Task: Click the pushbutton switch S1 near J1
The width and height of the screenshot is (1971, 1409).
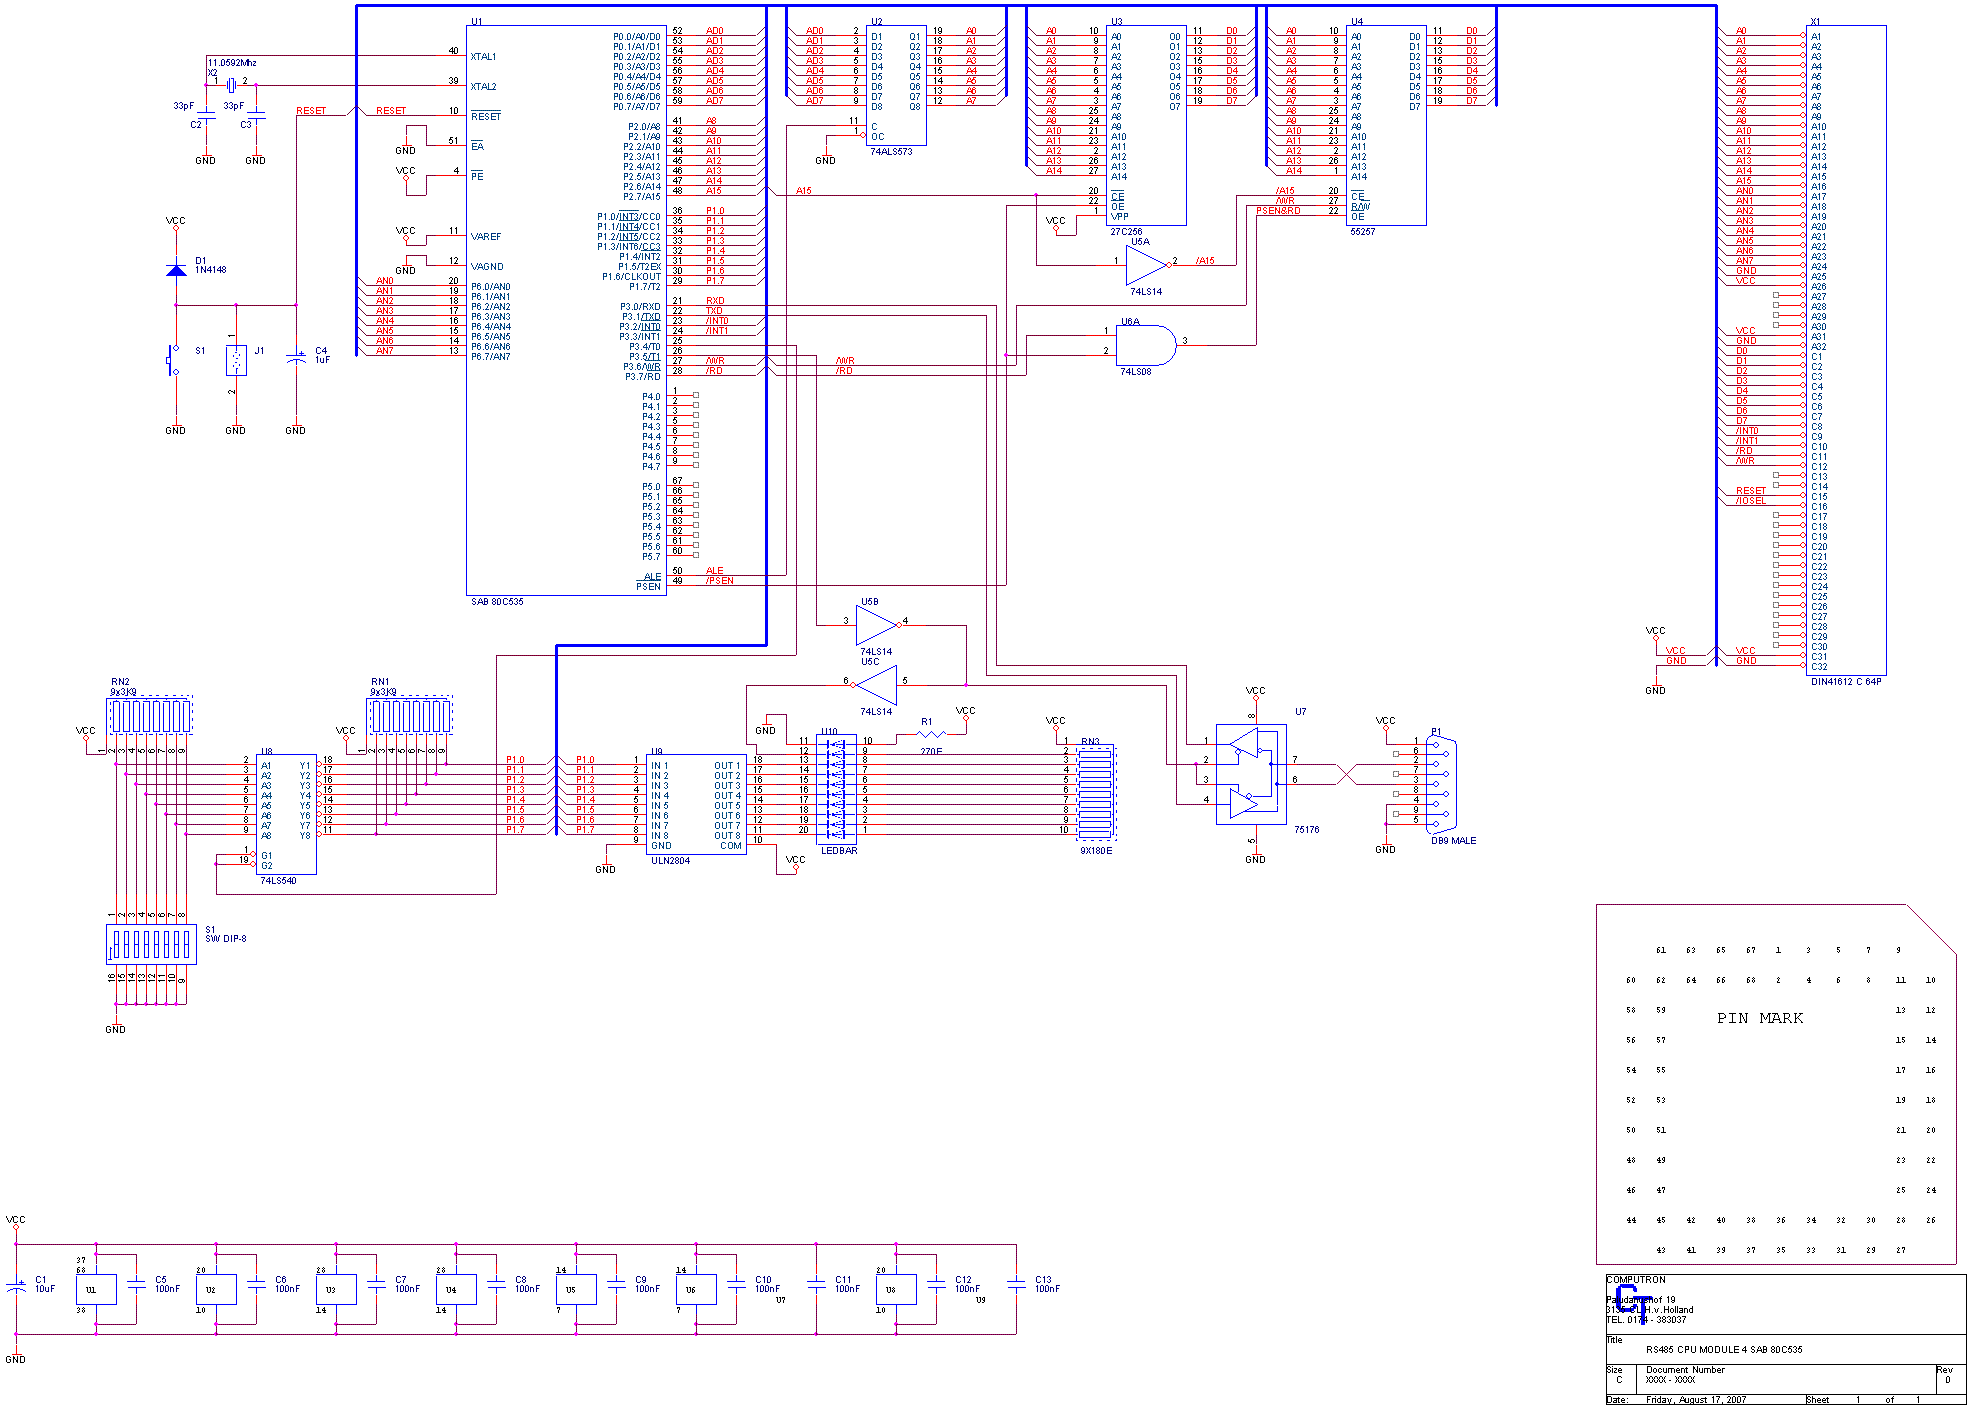Action: point(172,358)
